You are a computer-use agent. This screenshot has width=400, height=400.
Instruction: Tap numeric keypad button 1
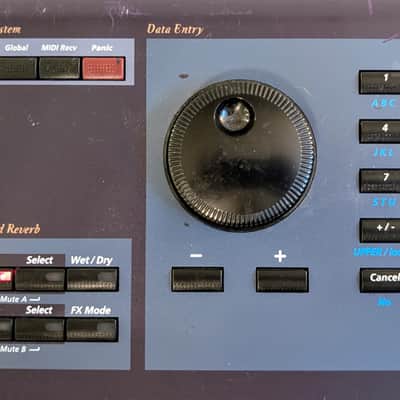380,82
